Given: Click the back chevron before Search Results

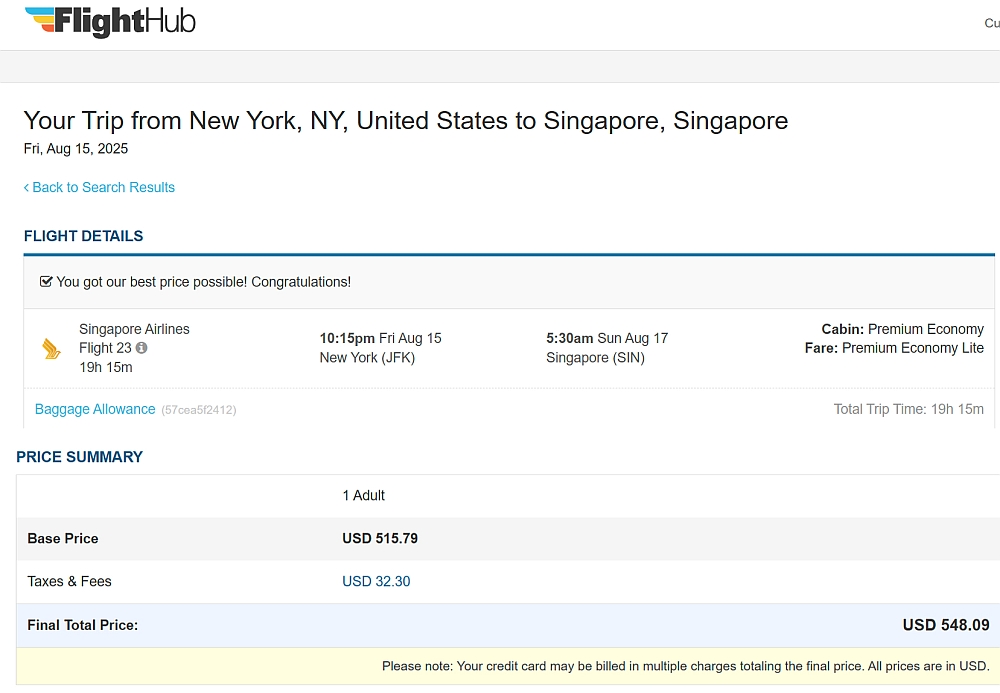Looking at the screenshot, I should tap(26, 187).
